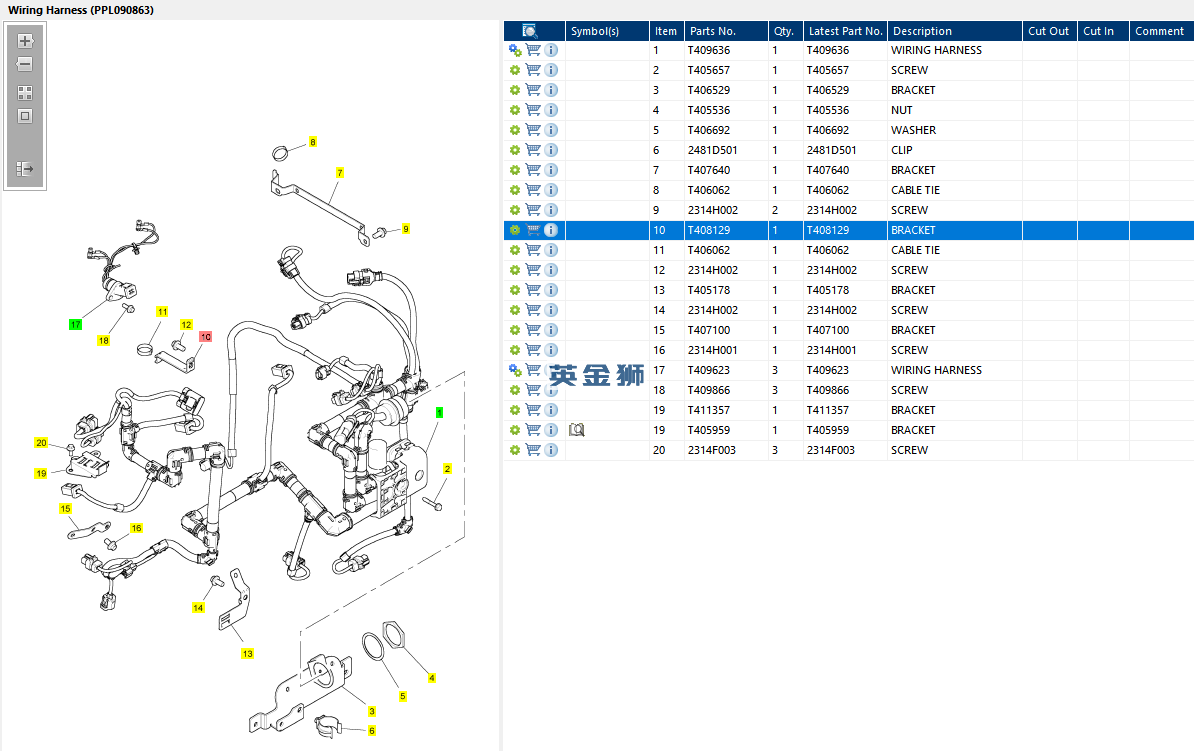Click the four-squares grid view icon

tap(25, 93)
